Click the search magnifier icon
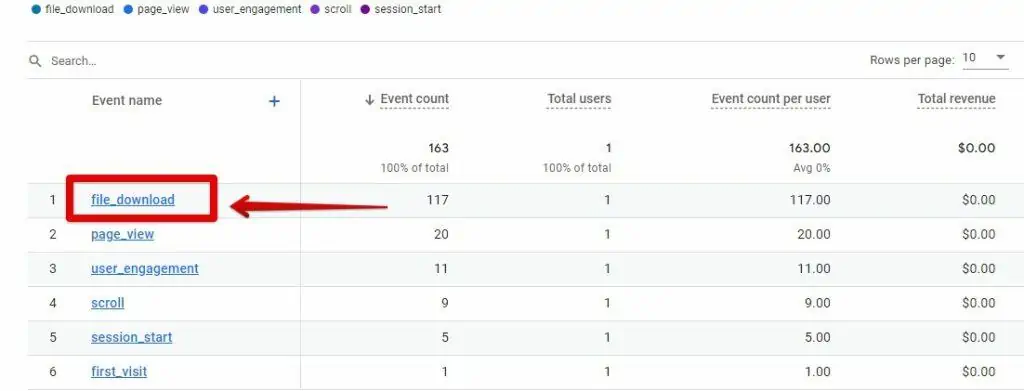The width and height of the screenshot is (1024, 391). pos(35,61)
